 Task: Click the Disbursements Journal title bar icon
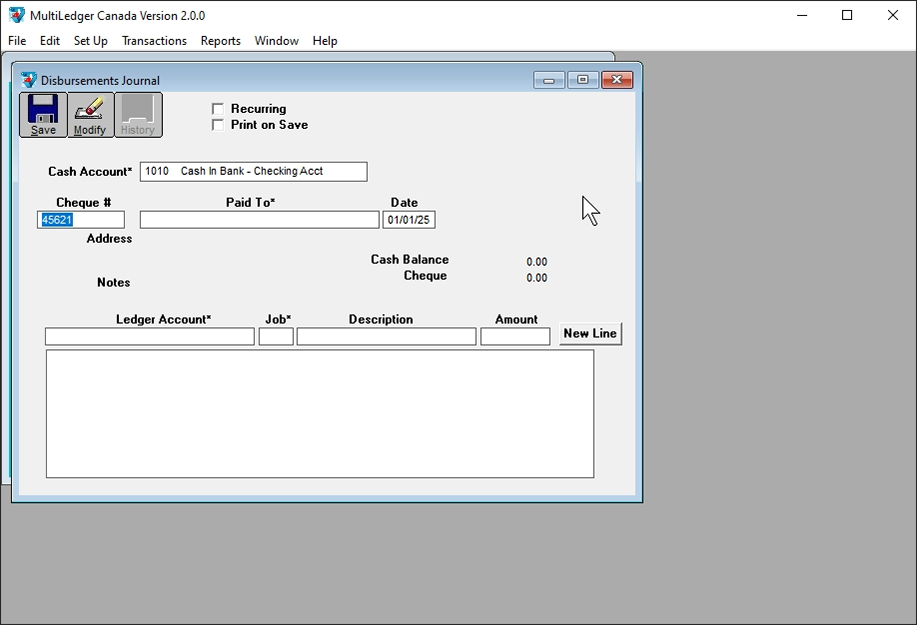[x=28, y=80]
